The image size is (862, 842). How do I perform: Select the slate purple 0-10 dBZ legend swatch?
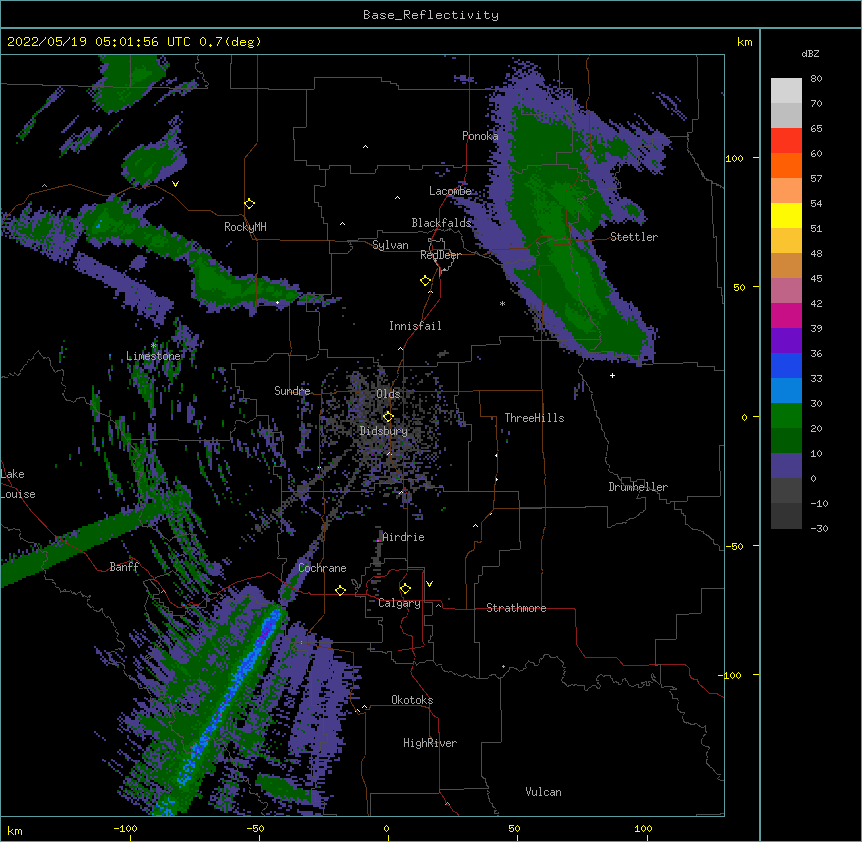[786, 466]
